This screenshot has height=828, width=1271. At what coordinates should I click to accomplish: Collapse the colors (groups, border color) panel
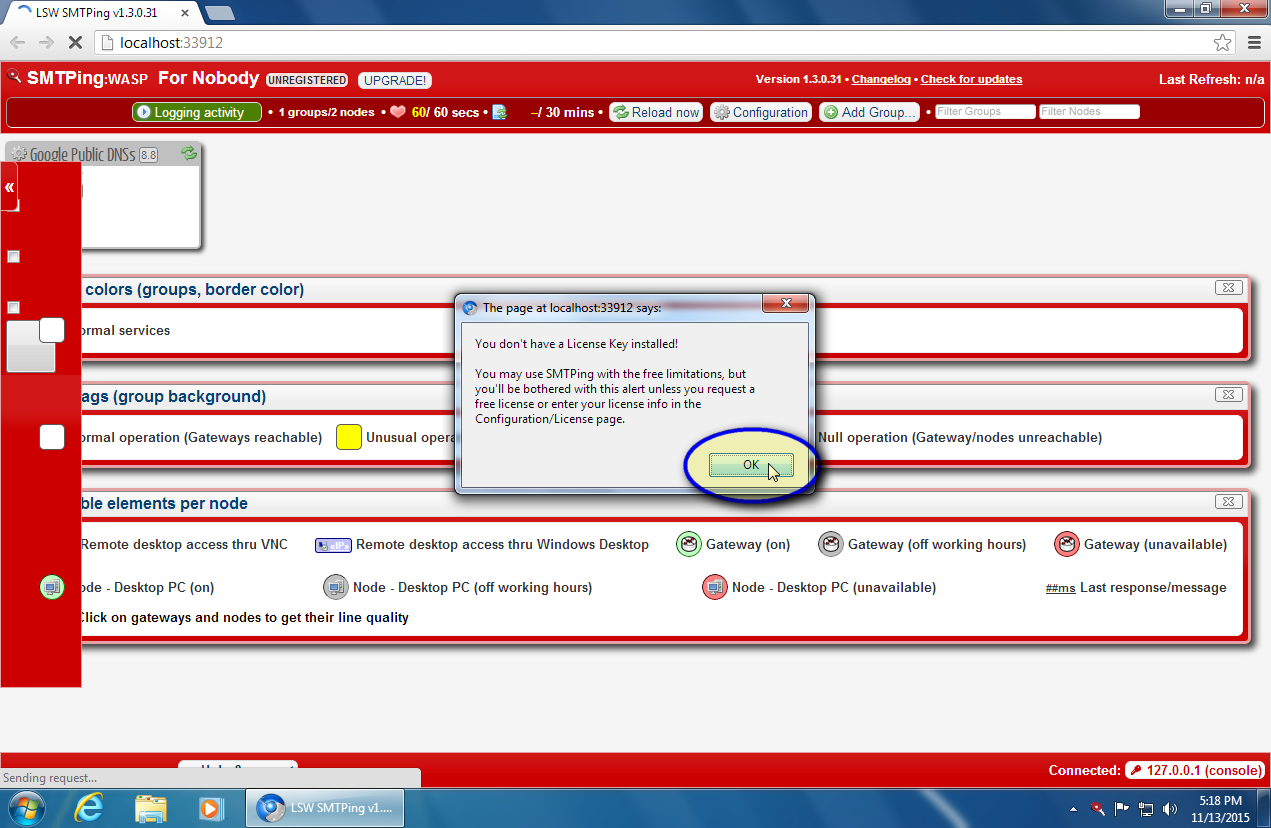1229,288
